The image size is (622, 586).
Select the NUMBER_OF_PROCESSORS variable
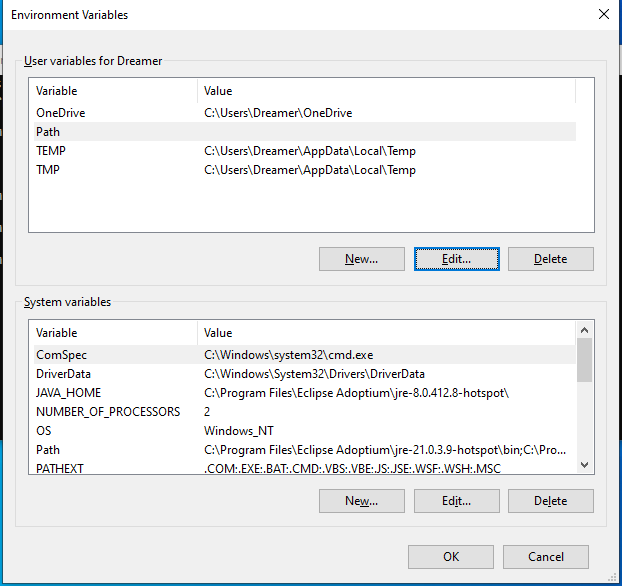pyautogui.click(x=305, y=412)
